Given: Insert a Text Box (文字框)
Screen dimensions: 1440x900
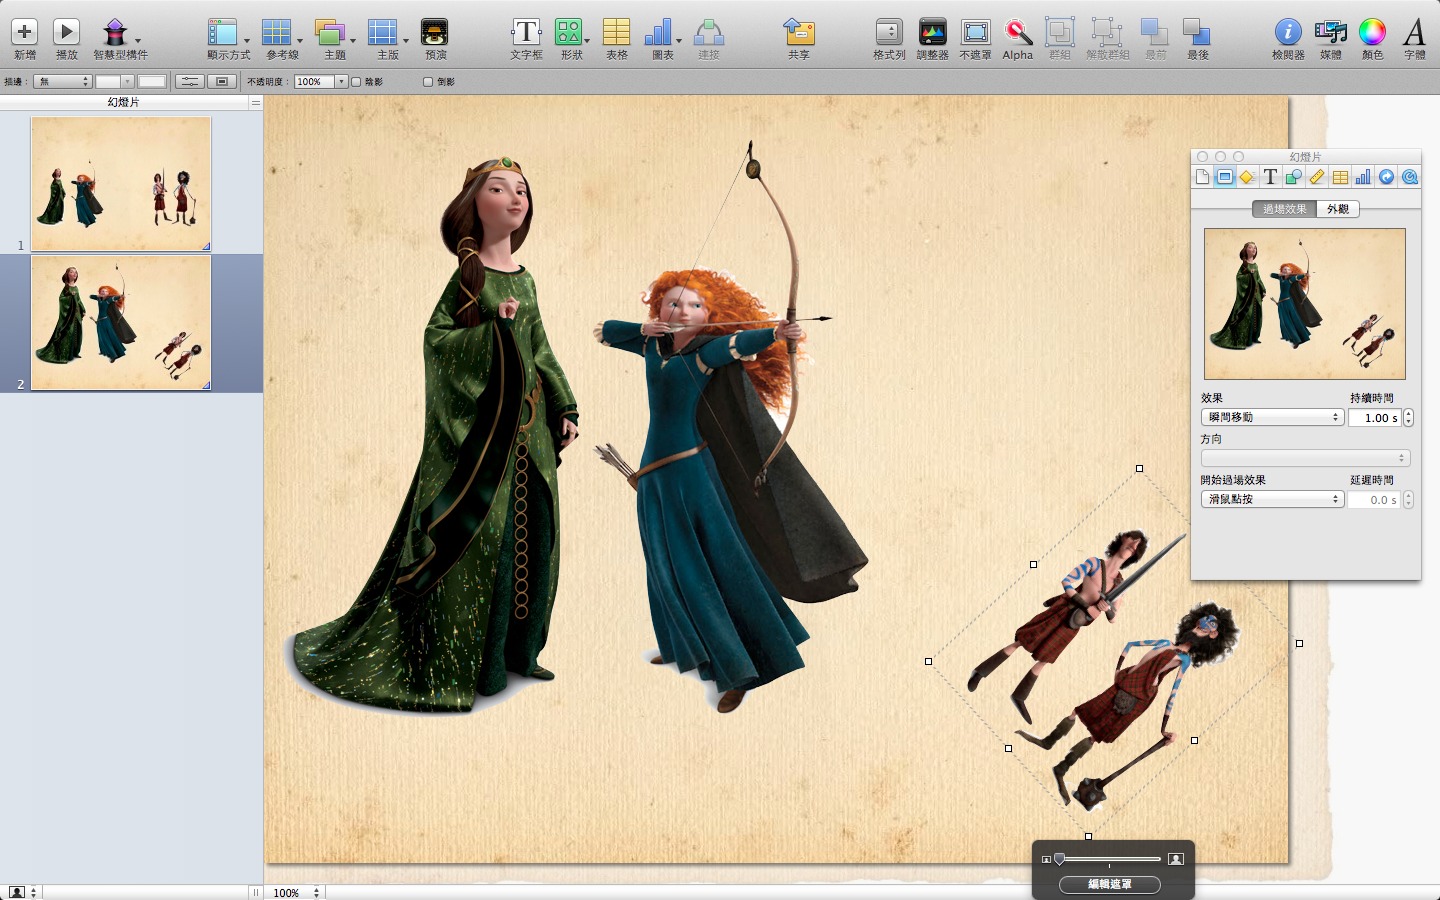Looking at the screenshot, I should pos(526,32).
